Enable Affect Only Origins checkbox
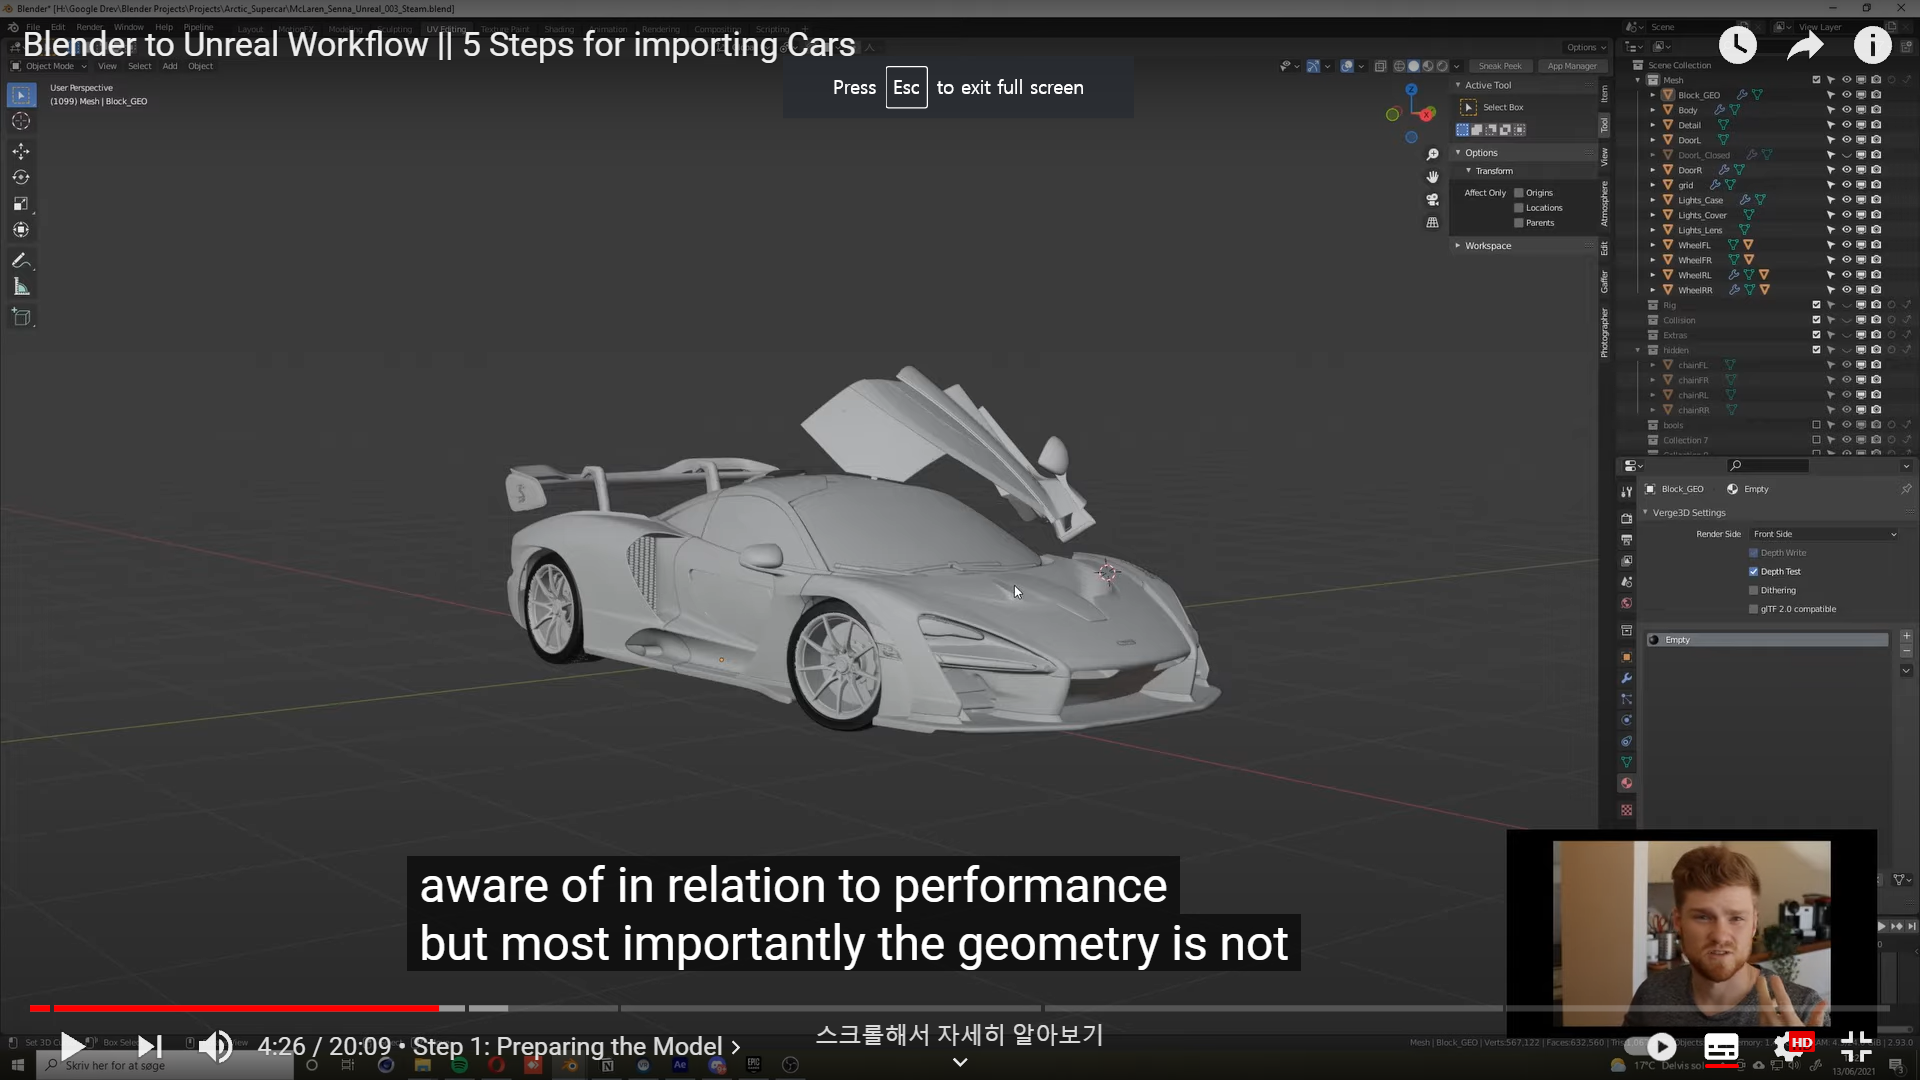1920x1080 pixels. pos(1519,193)
